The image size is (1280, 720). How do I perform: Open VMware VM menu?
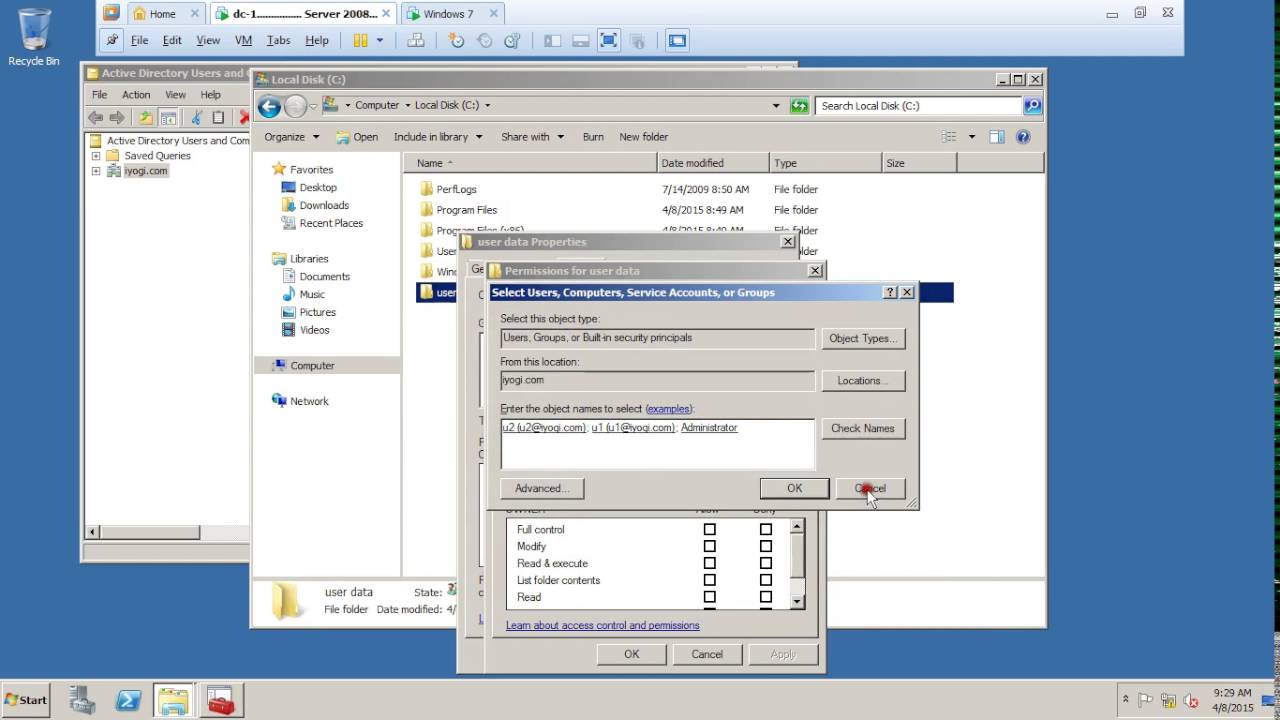click(243, 41)
